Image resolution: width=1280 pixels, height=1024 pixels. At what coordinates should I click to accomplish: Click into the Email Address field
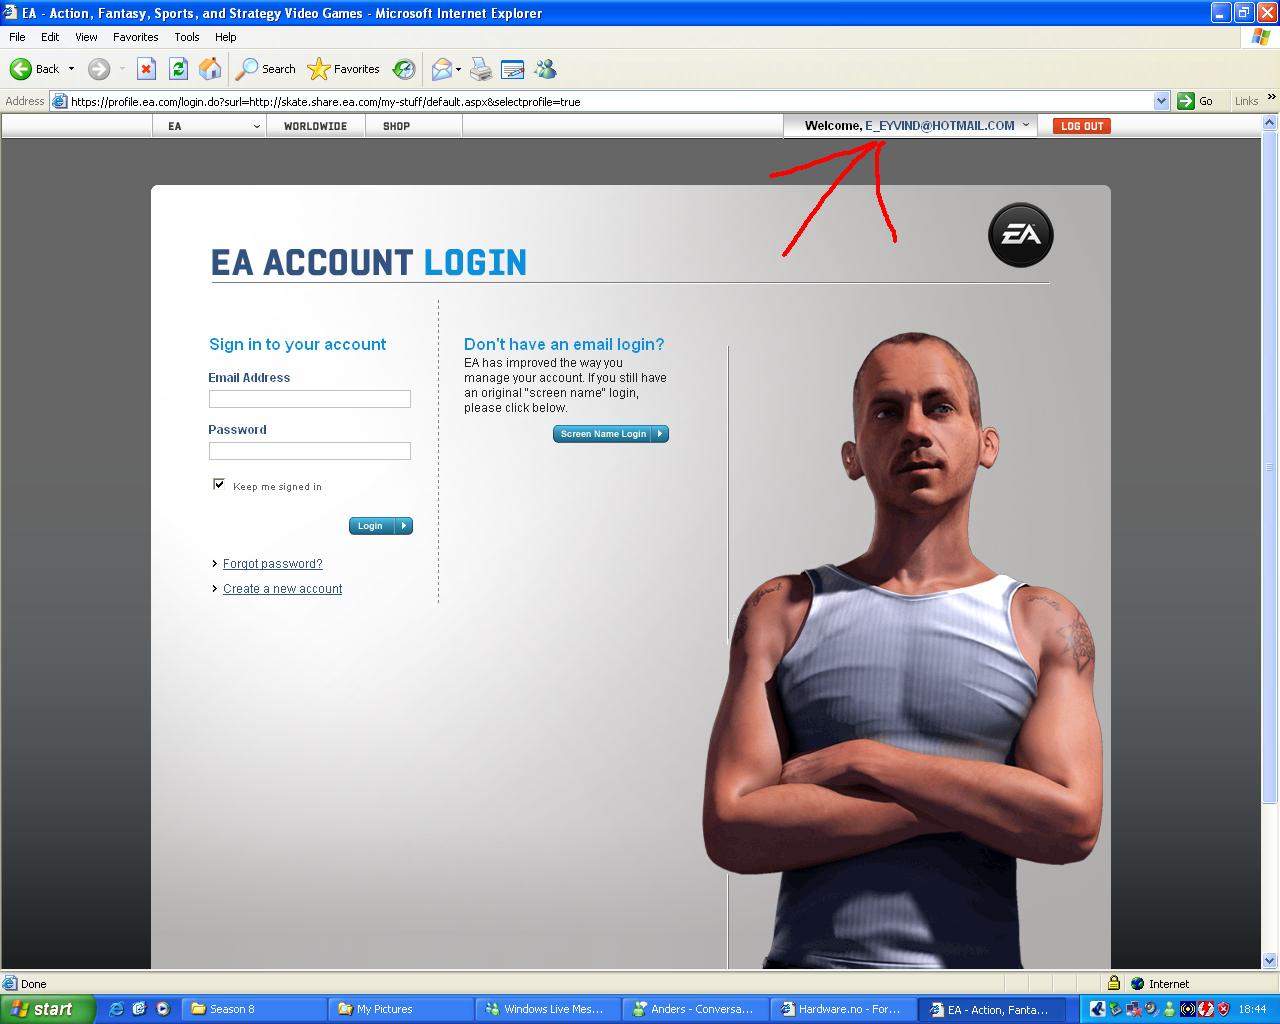[x=310, y=399]
